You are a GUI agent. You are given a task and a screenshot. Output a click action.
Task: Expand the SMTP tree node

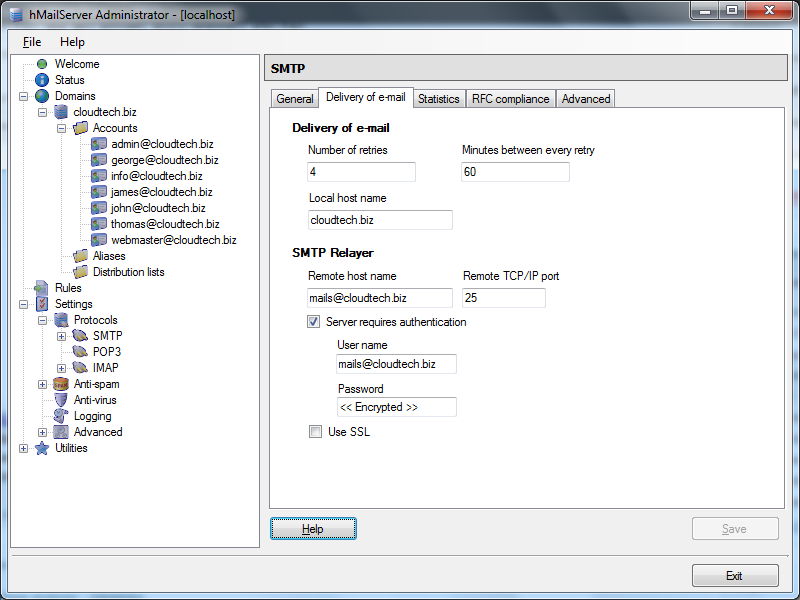click(x=61, y=336)
